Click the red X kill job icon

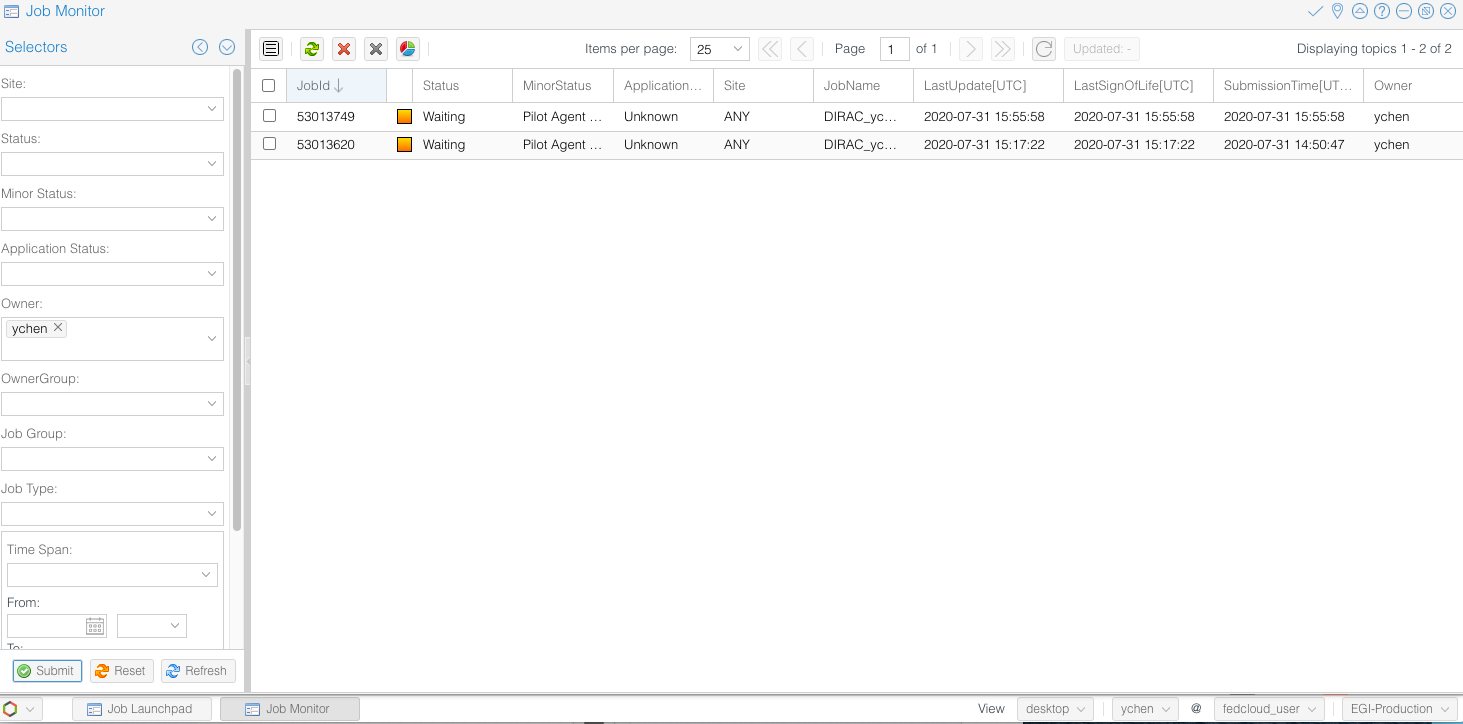click(344, 48)
